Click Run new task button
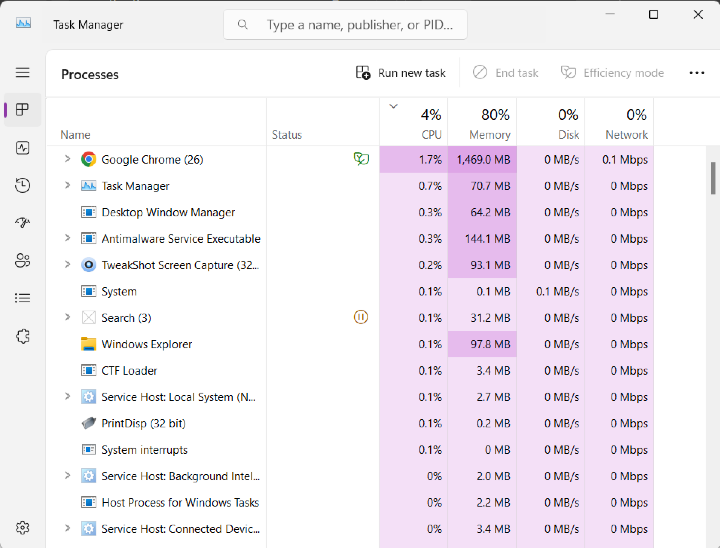Viewport: 720px width, 548px height. (x=401, y=73)
